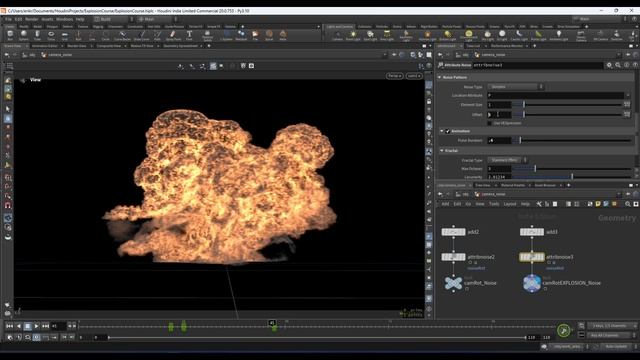The height and width of the screenshot is (360, 640).
Task: Select the Torus shelf tool
Action: coord(51,36)
